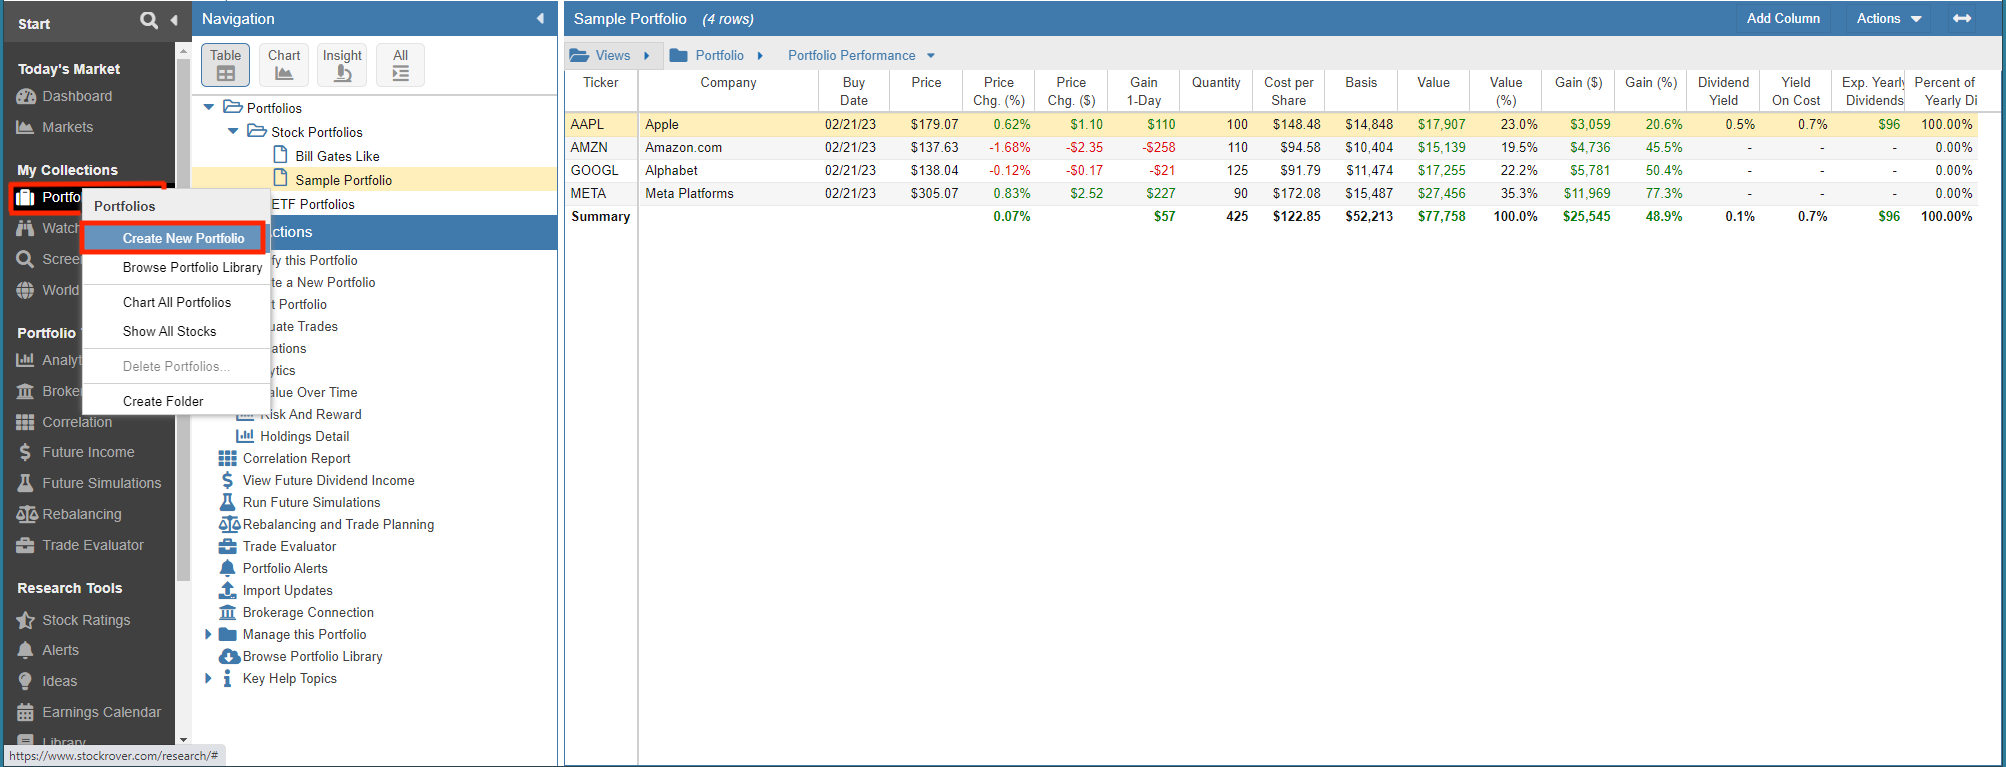Open Browse Portfolio Library in navigation tree

click(x=312, y=656)
